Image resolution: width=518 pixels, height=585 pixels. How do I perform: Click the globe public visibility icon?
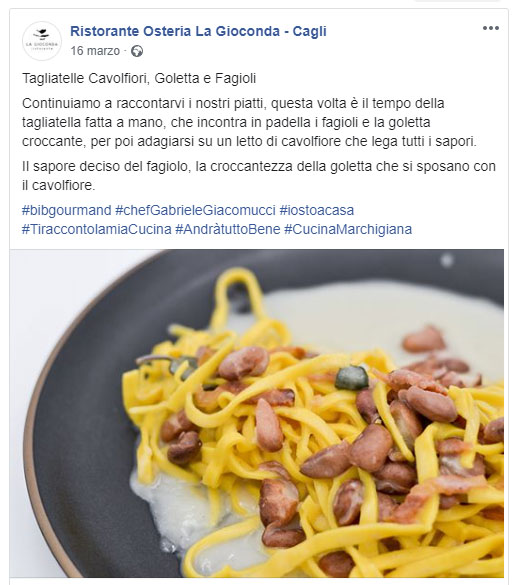(137, 51)
